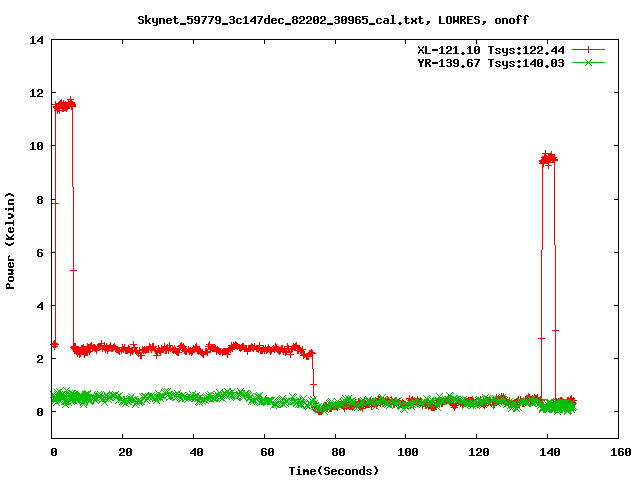The image size is (640, 480).
Task: Click the x-axis tick label 120
Action: 479,452
